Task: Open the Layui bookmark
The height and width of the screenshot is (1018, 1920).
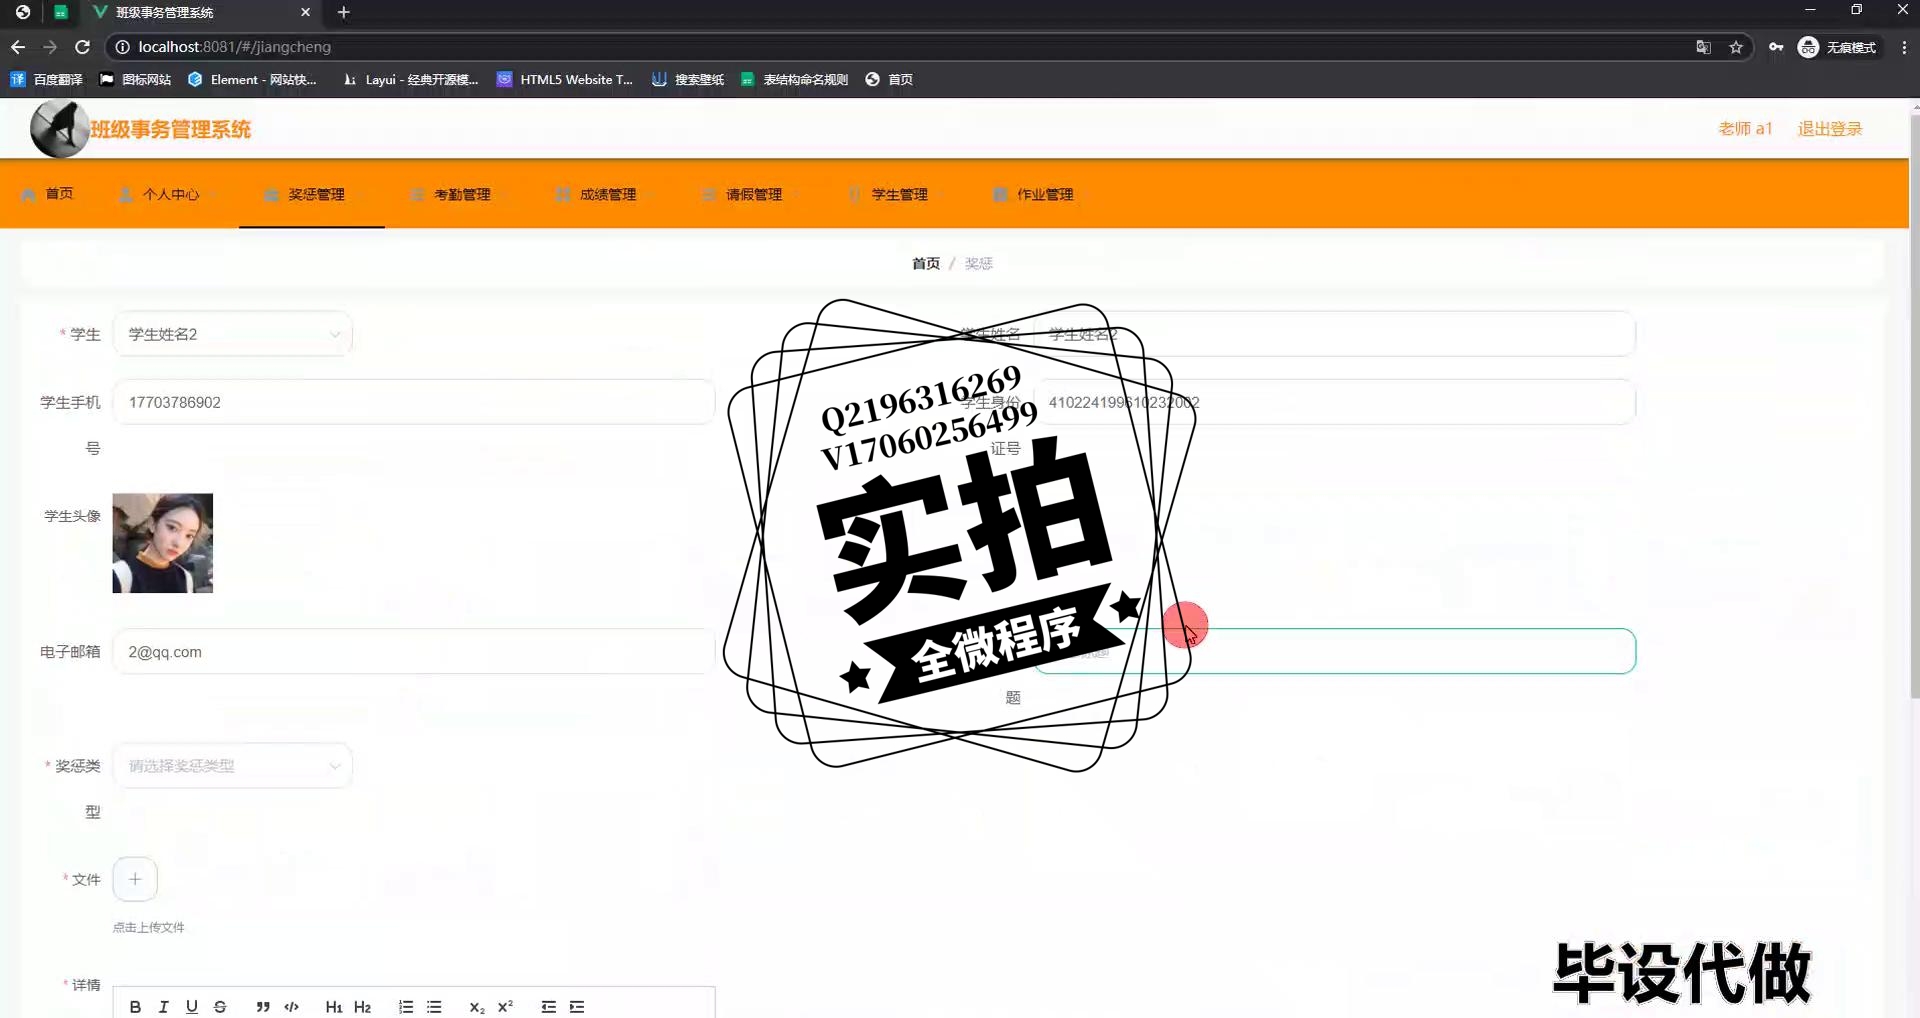Action: coord(410,79)
